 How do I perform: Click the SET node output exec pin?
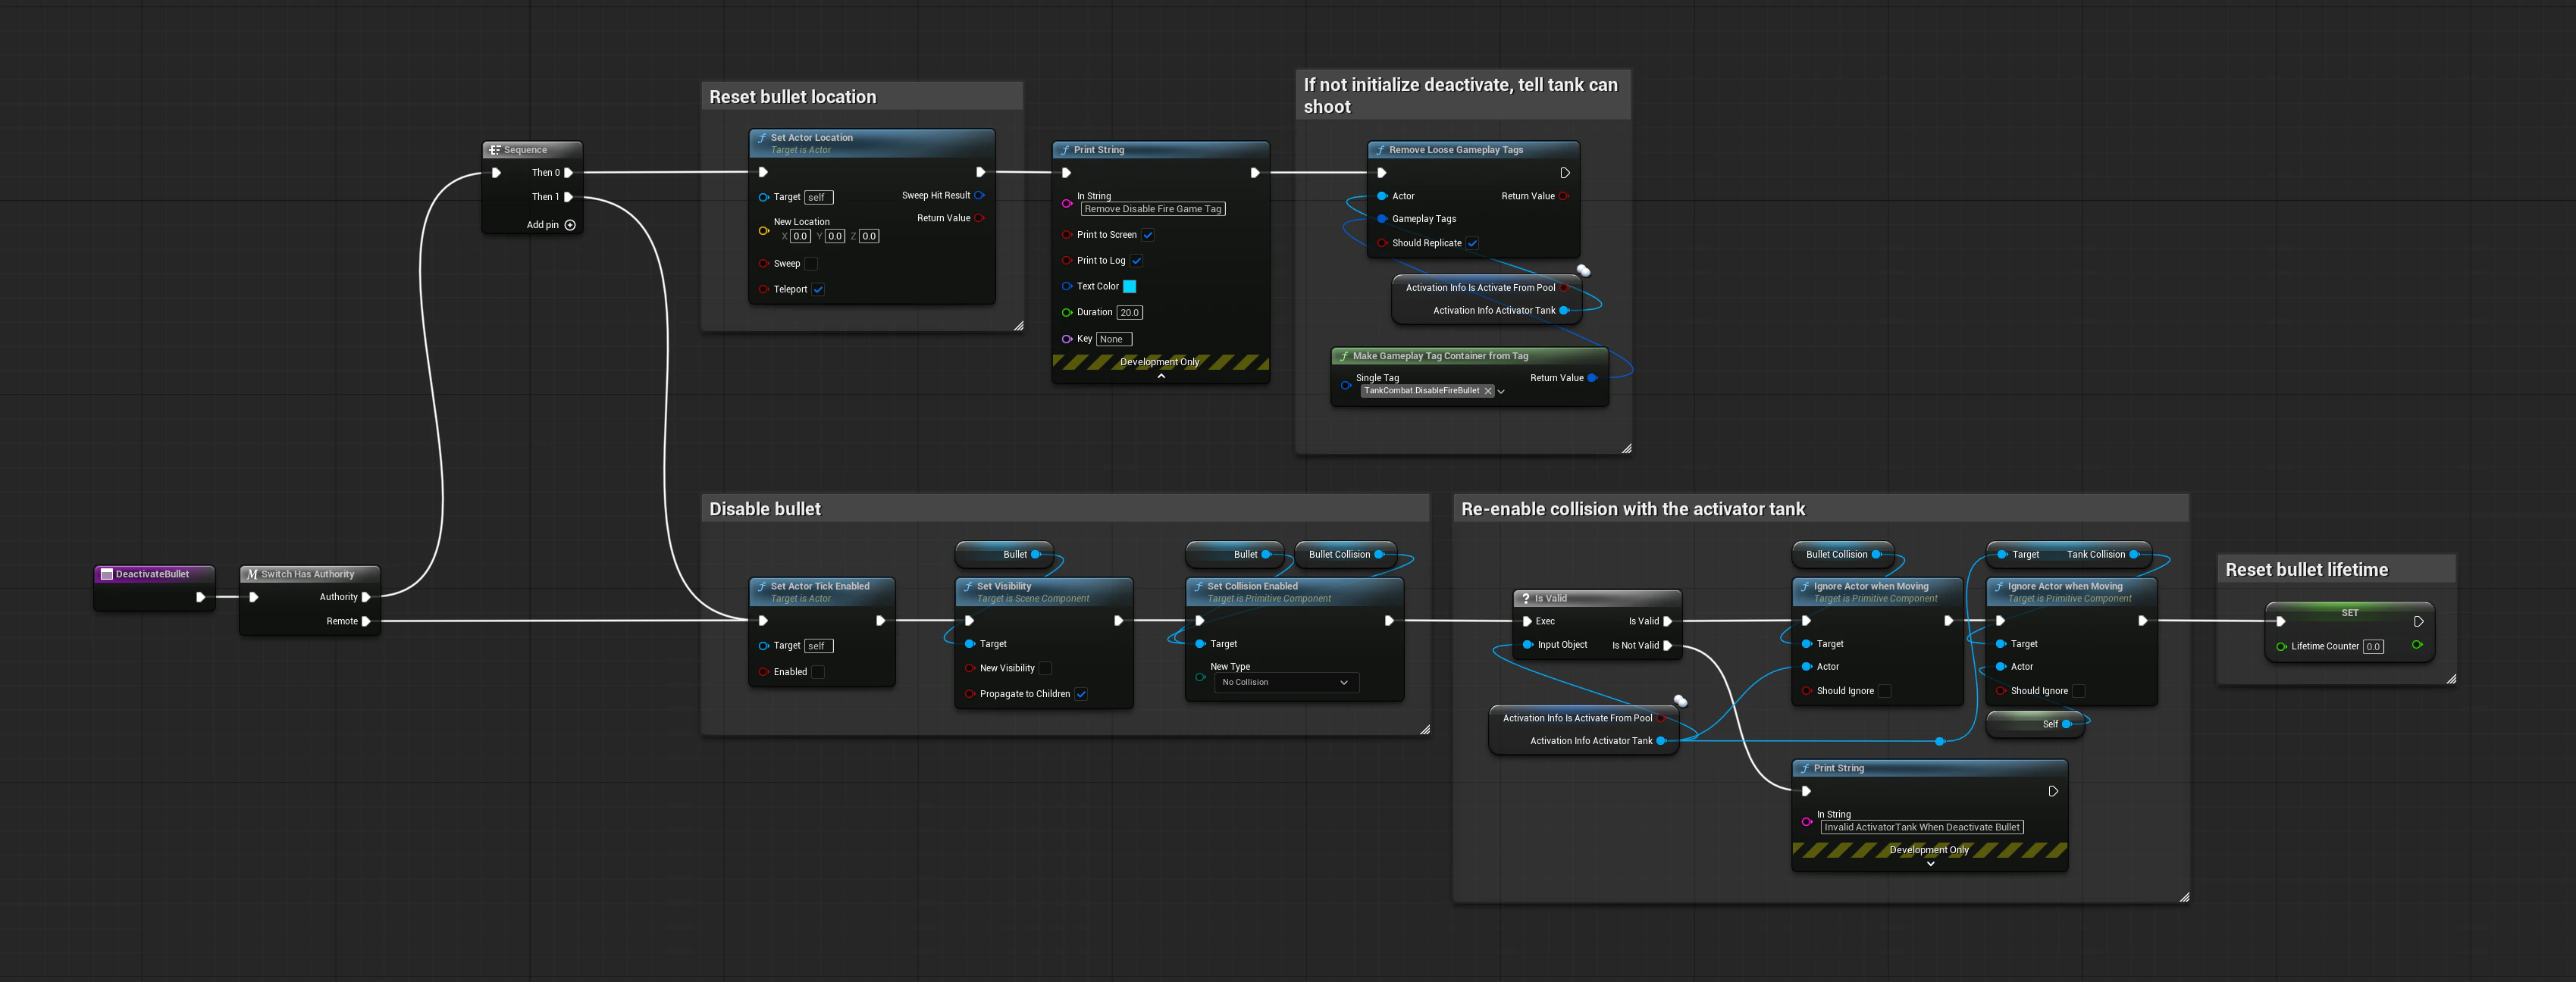click(x=2418, y=621)
